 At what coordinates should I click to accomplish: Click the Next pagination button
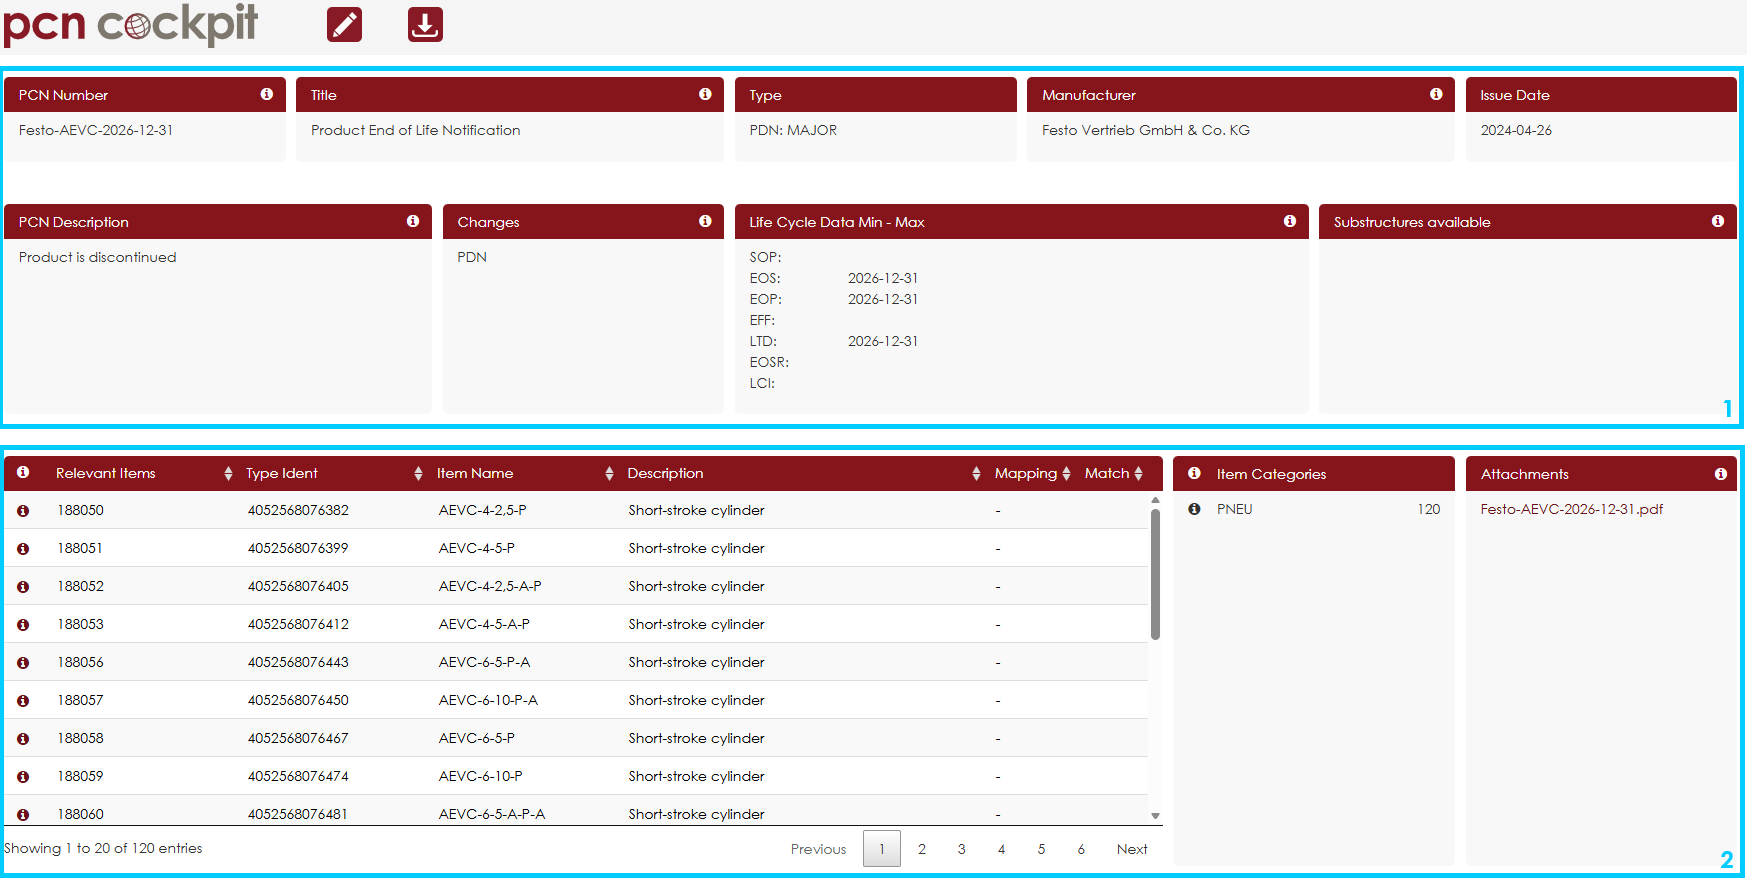click(x=1132, y=849)
